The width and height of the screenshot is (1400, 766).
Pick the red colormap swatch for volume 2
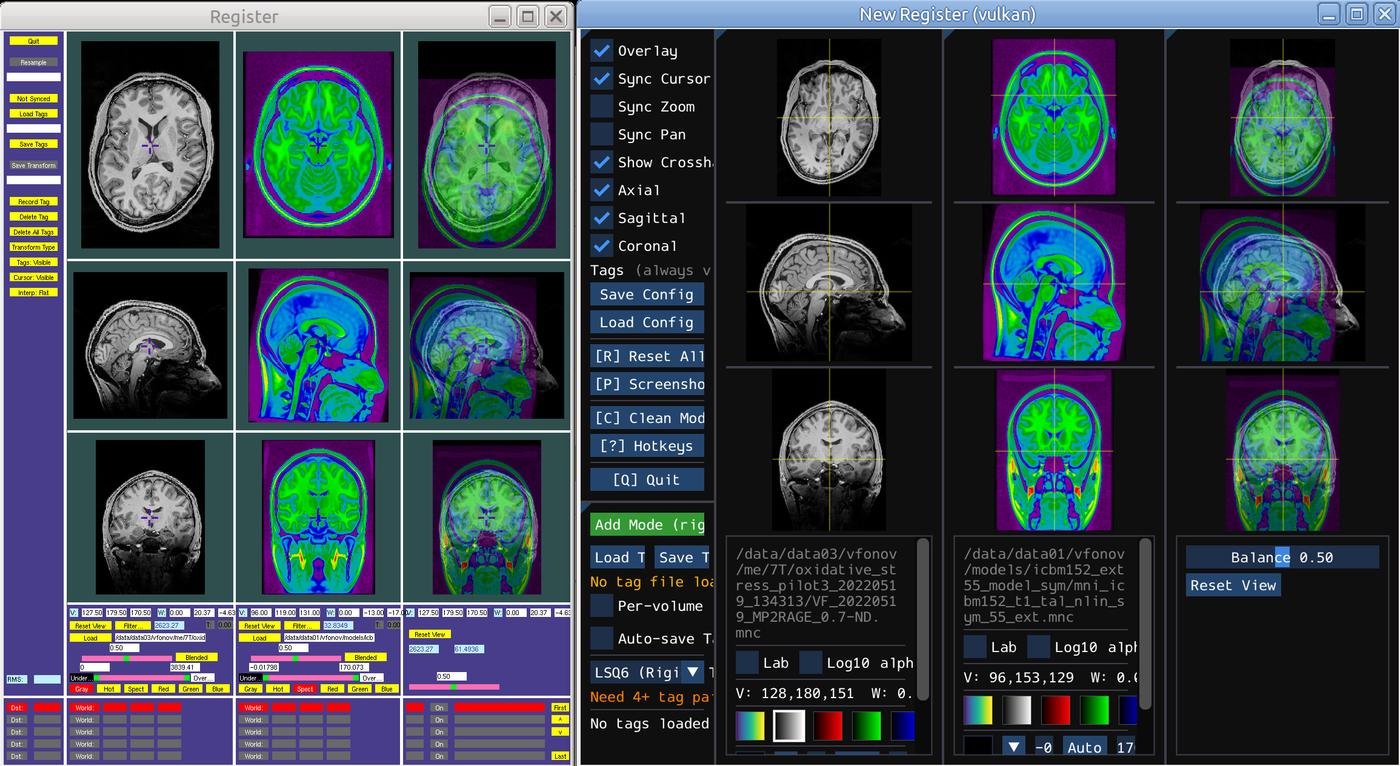[x=1057, y=710]
